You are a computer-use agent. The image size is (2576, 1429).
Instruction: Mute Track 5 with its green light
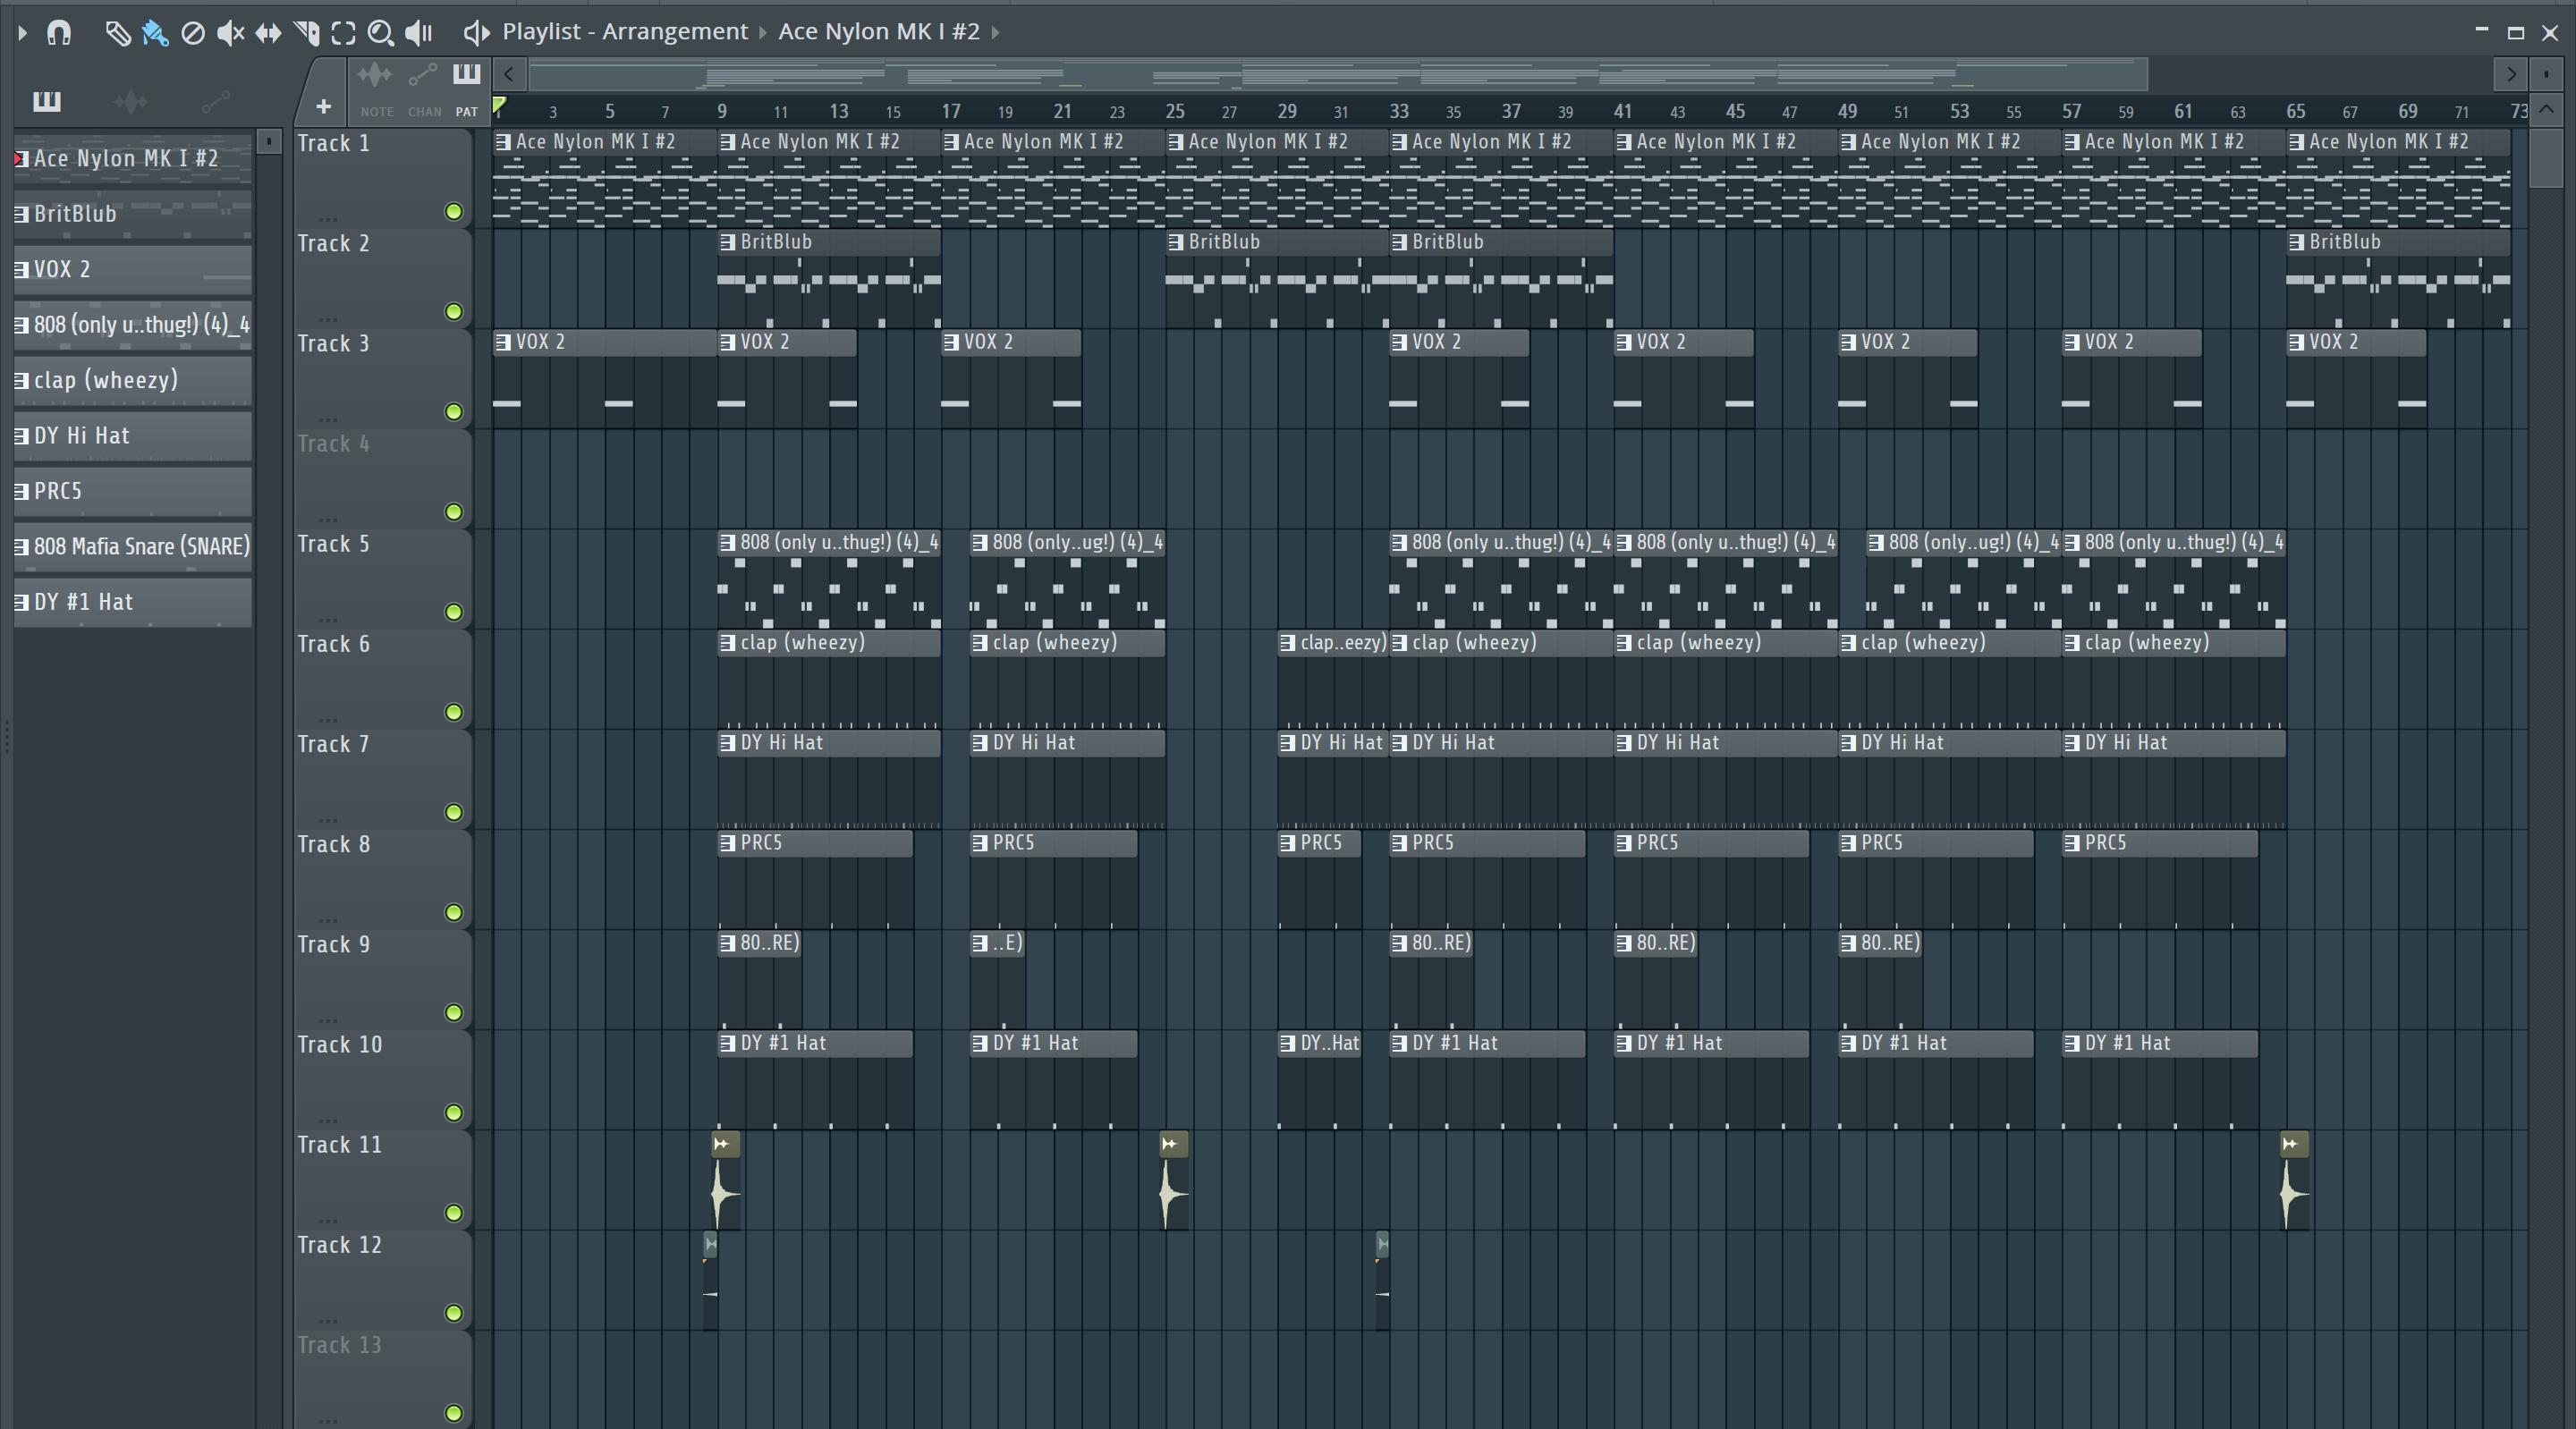(454, 612)
